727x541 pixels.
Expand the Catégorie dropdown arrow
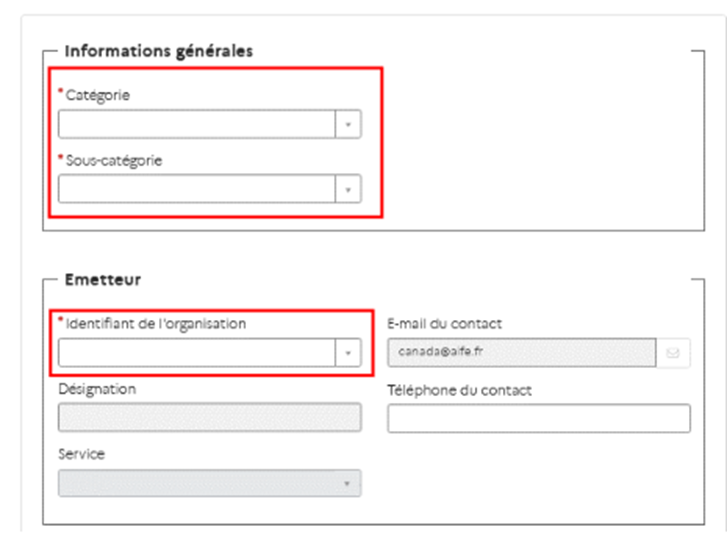coord(348,124)
